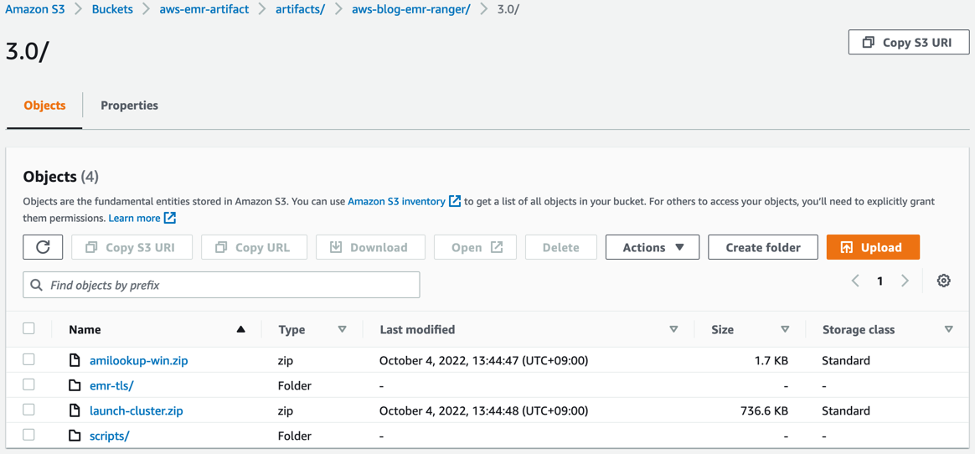This screenshot has height=454, width=977.
Task: Select the emr-tls/ row checkbox
Action: point(29,385)
